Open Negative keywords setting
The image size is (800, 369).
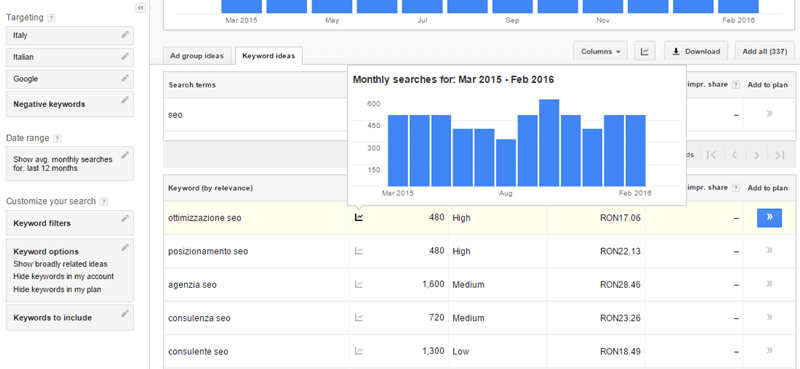(x=70, y=104)
